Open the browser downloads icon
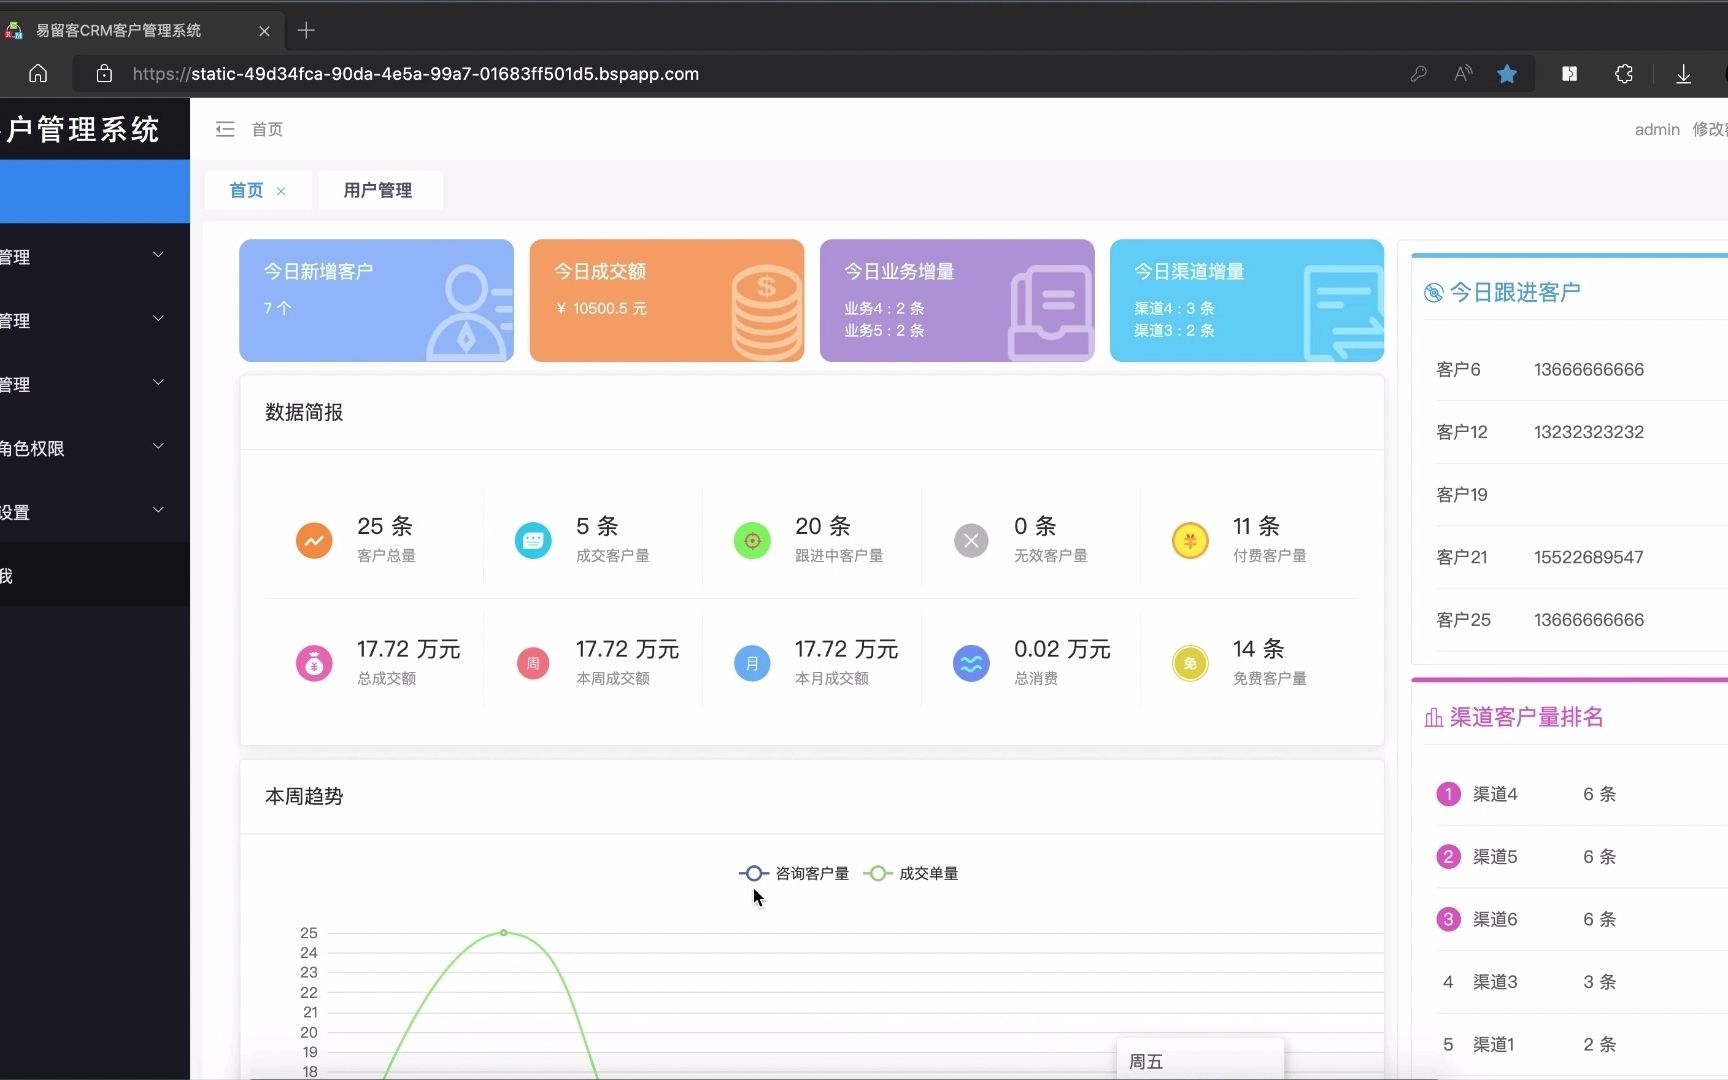This screenshot has height=1080, width=1728. (x=1683, y=74)
